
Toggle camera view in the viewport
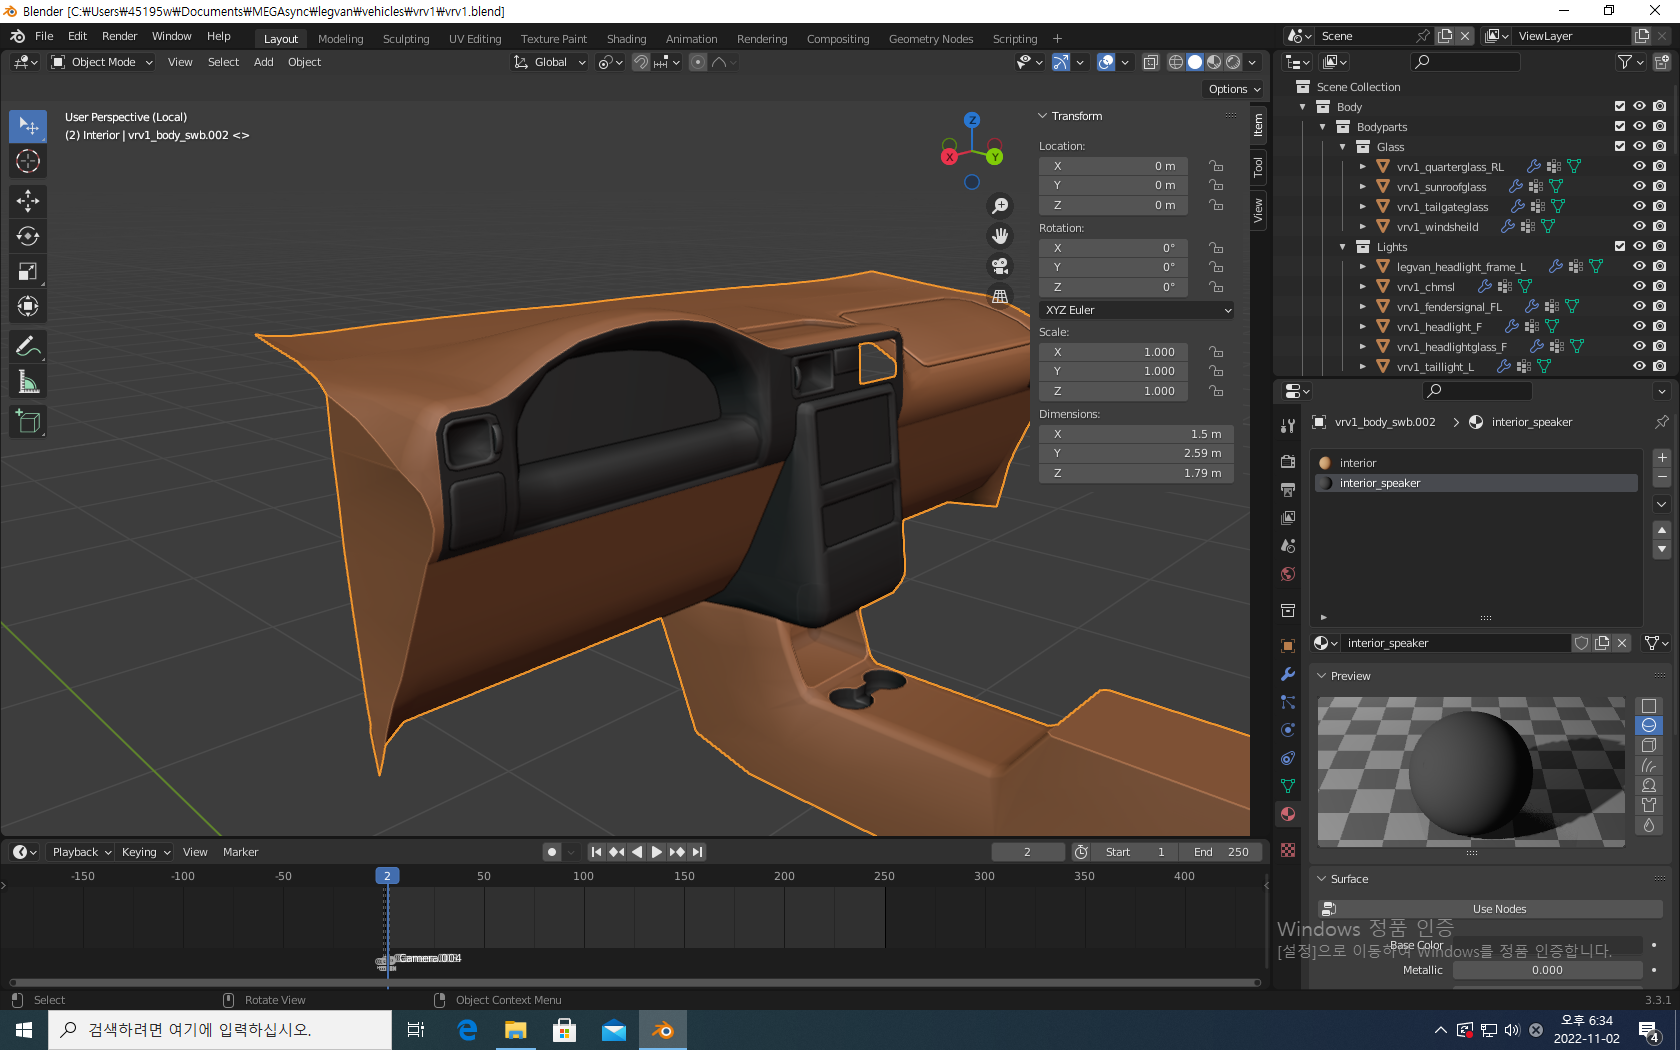(999, 266)
